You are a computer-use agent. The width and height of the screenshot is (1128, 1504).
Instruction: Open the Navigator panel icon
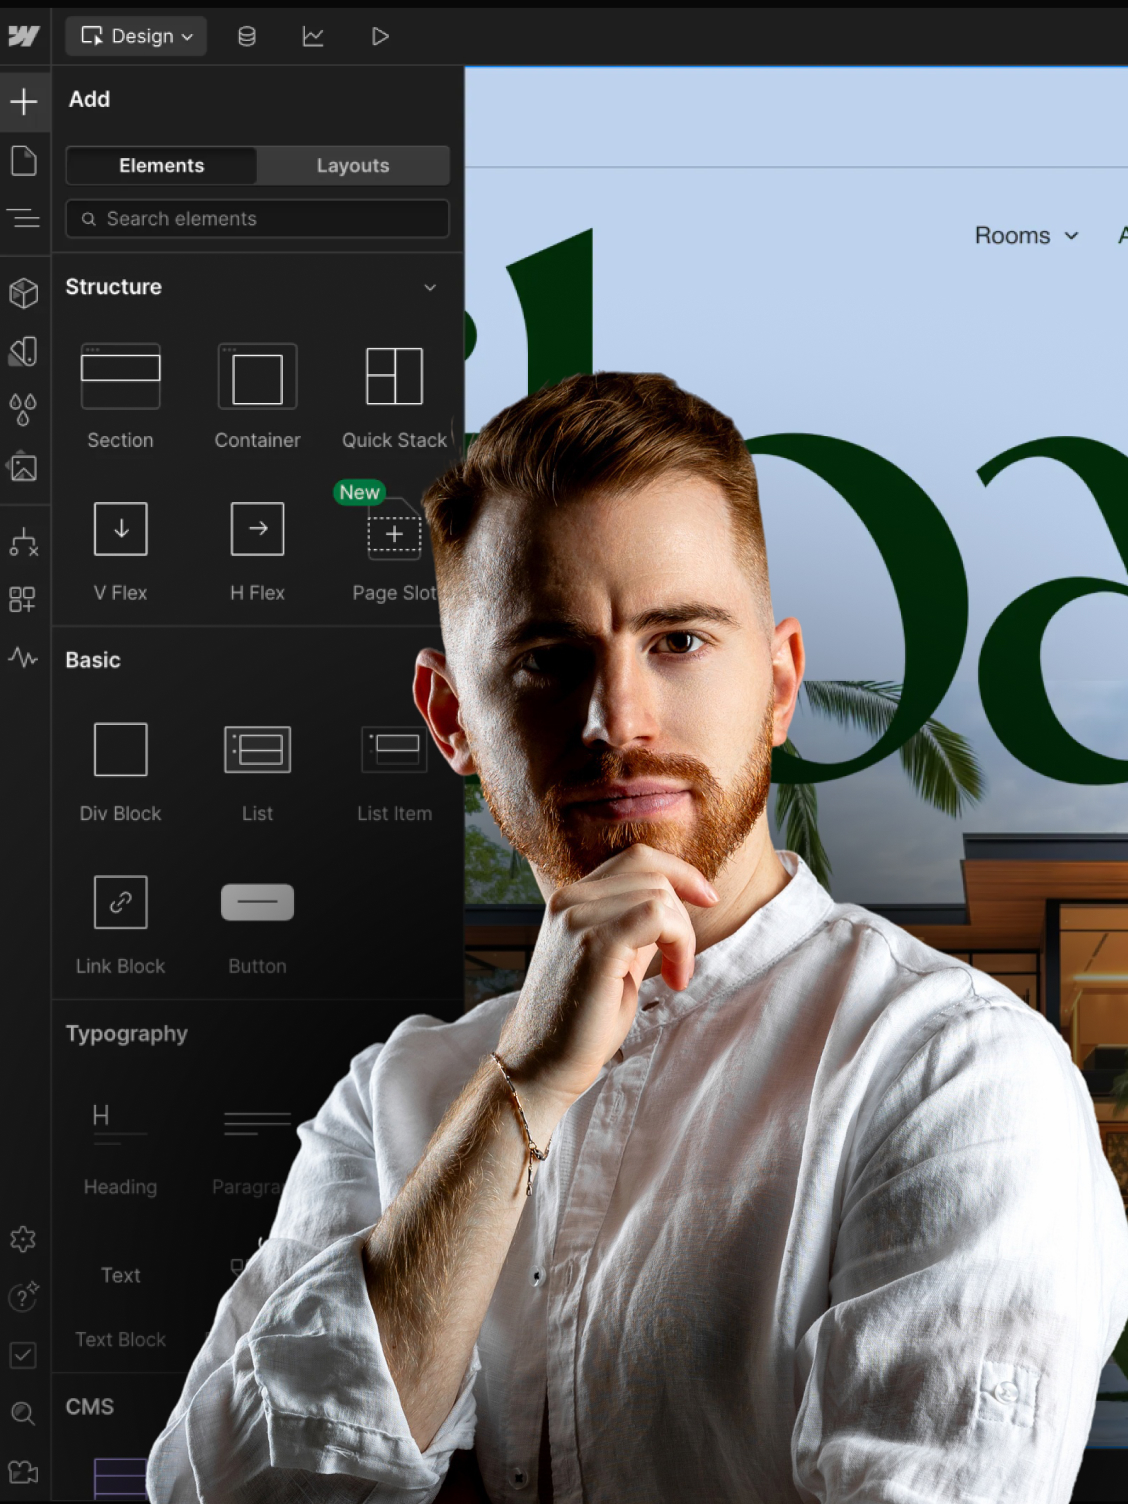pyautogui.click(x=24, y=218)
